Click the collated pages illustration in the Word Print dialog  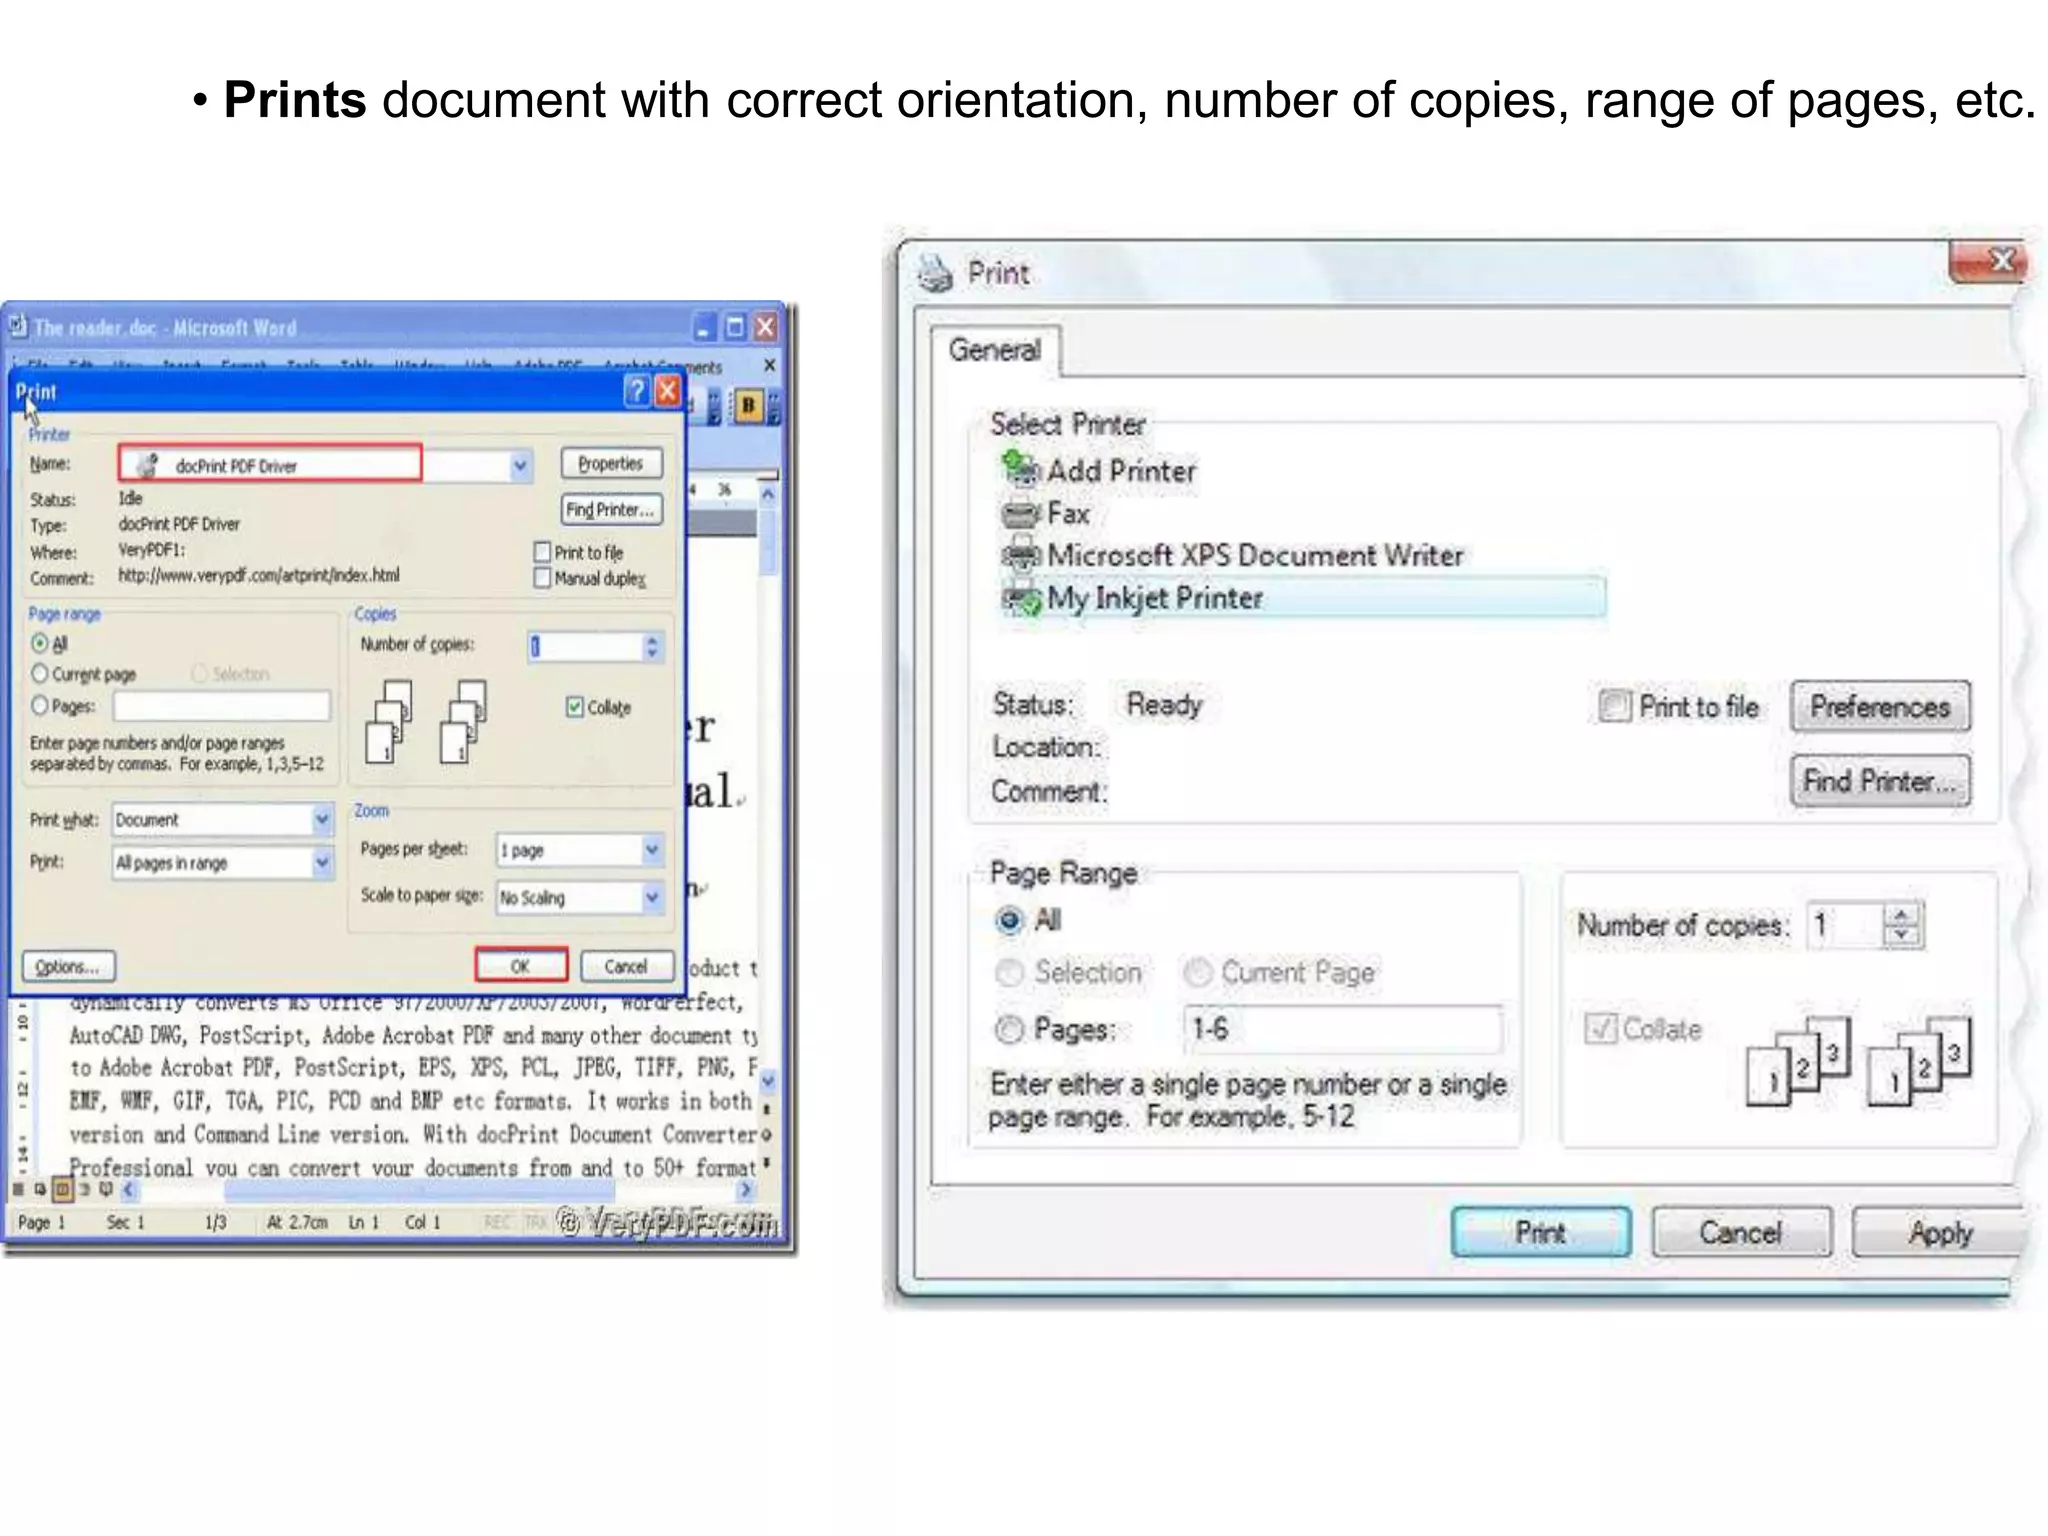tap(427, 722)
